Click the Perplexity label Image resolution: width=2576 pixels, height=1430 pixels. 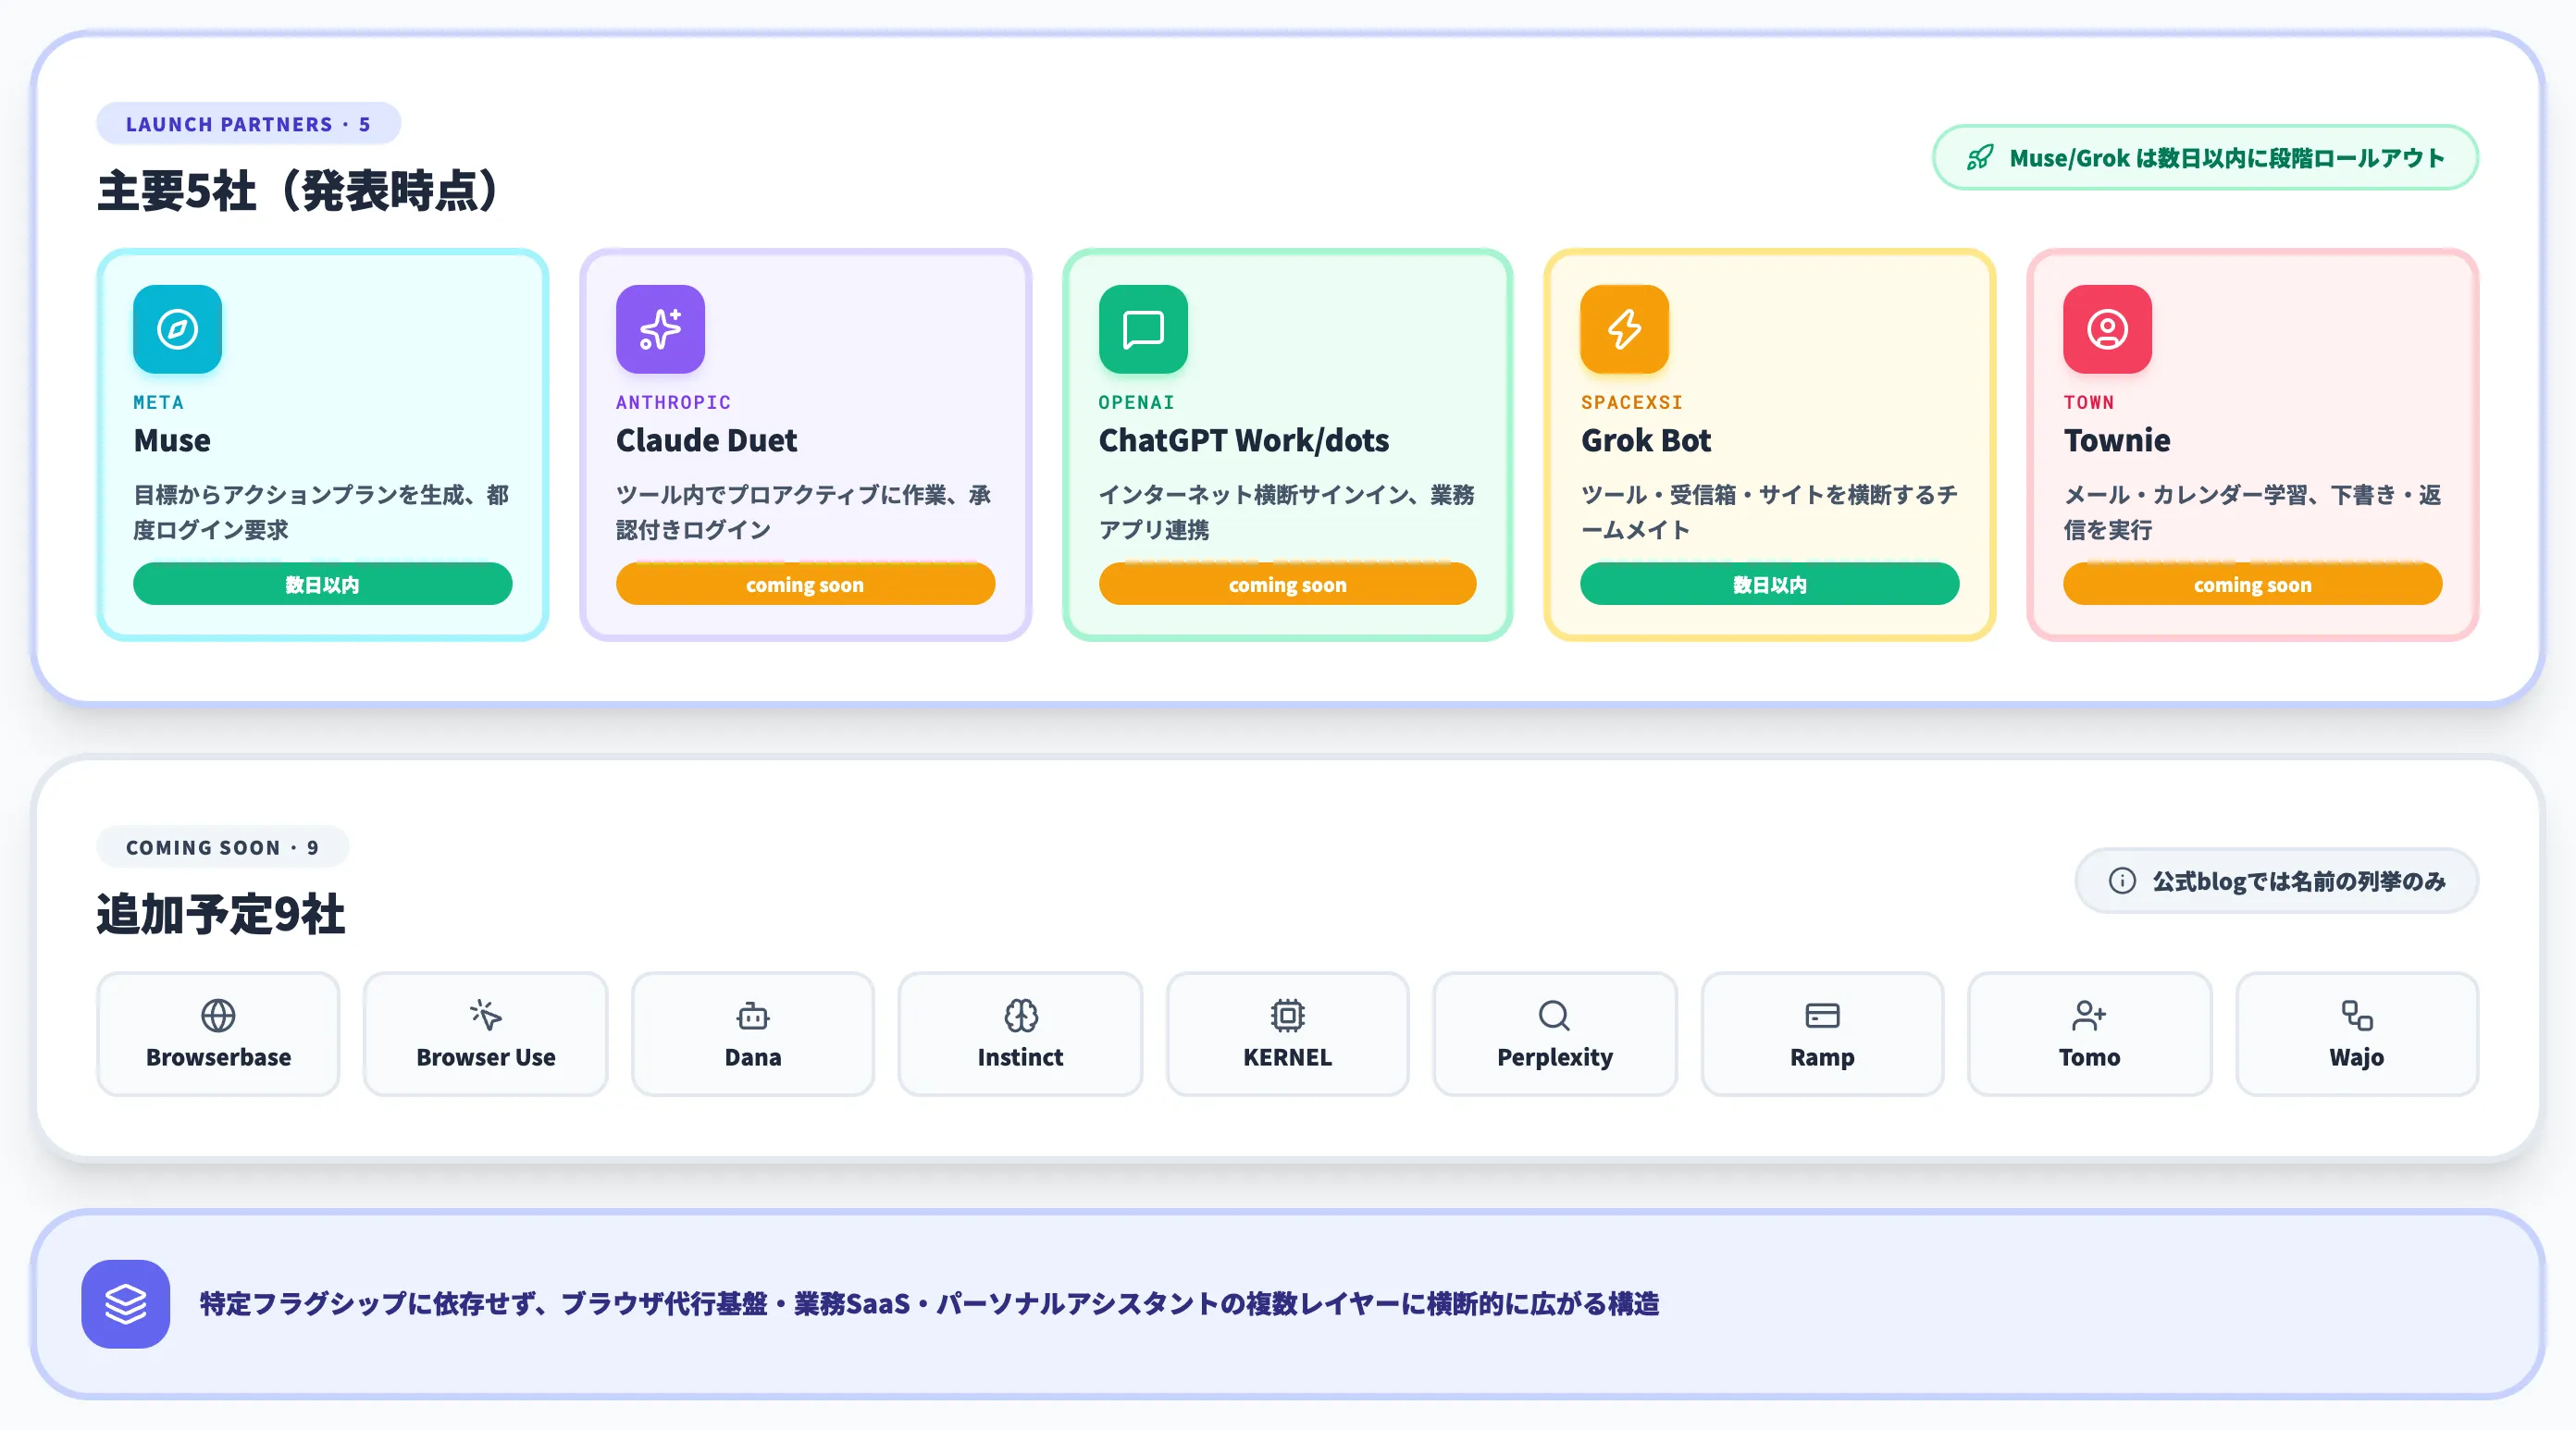click(x=1555, y=1057)
